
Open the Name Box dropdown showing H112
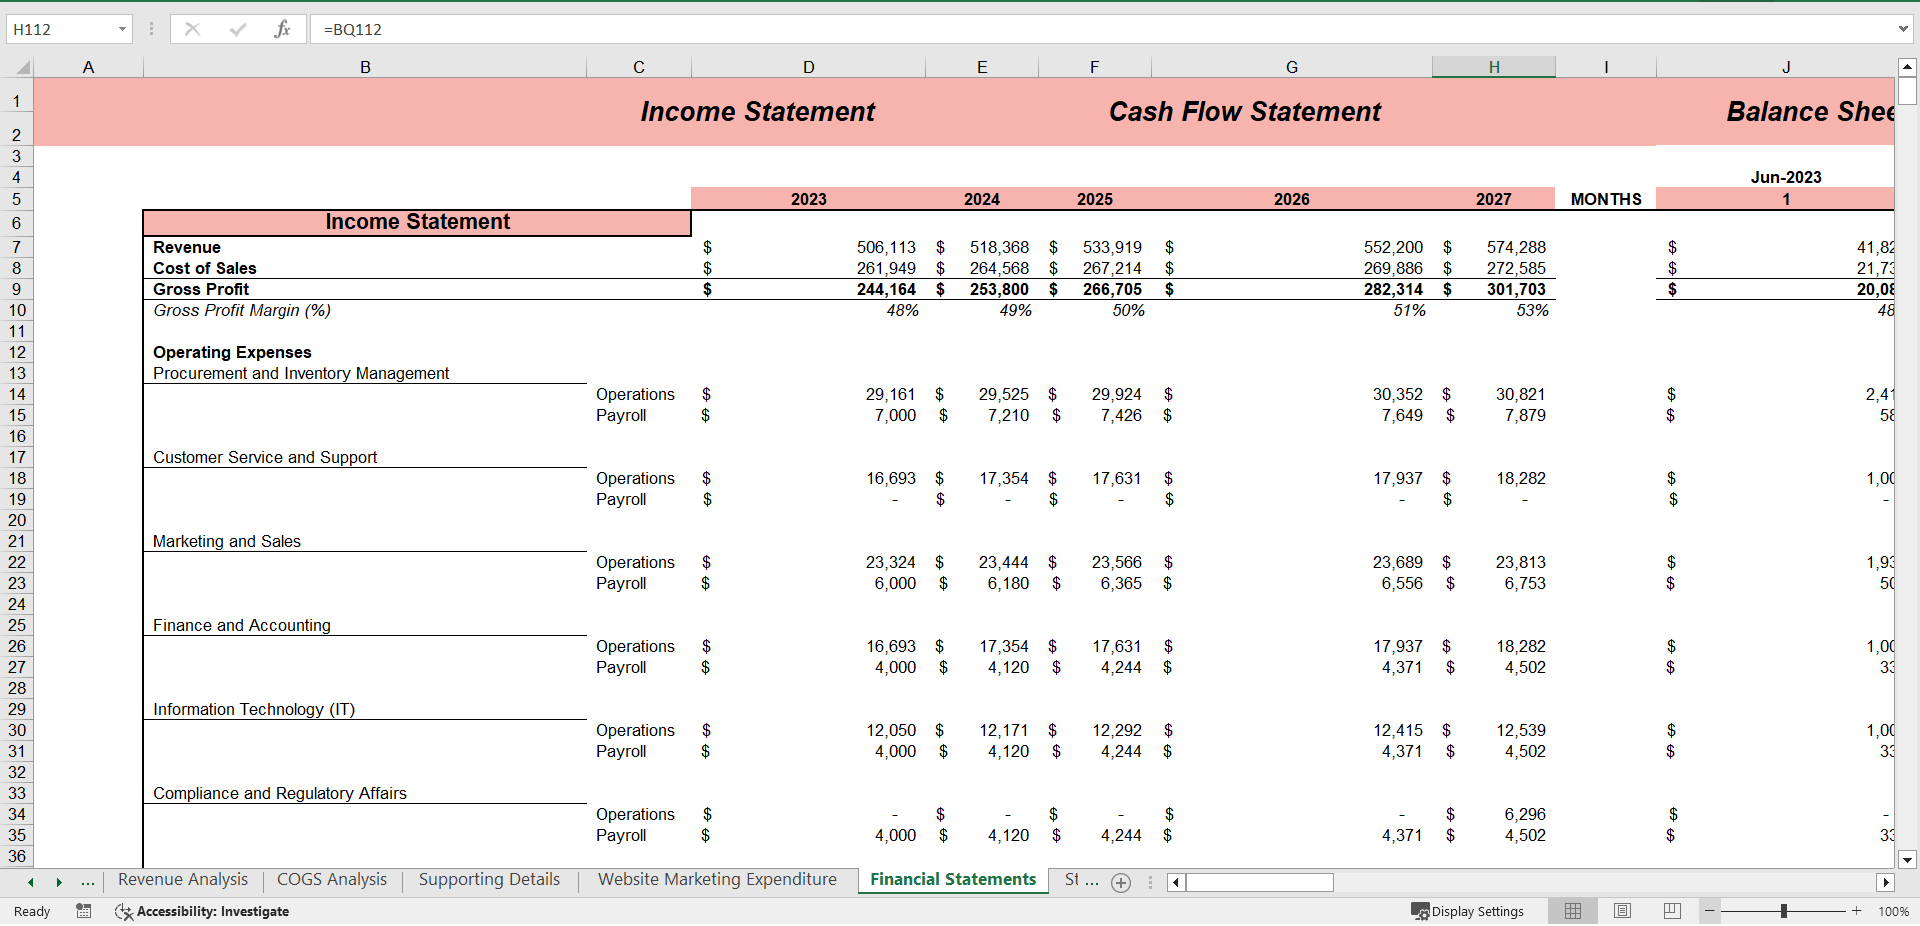click(124, 29)
